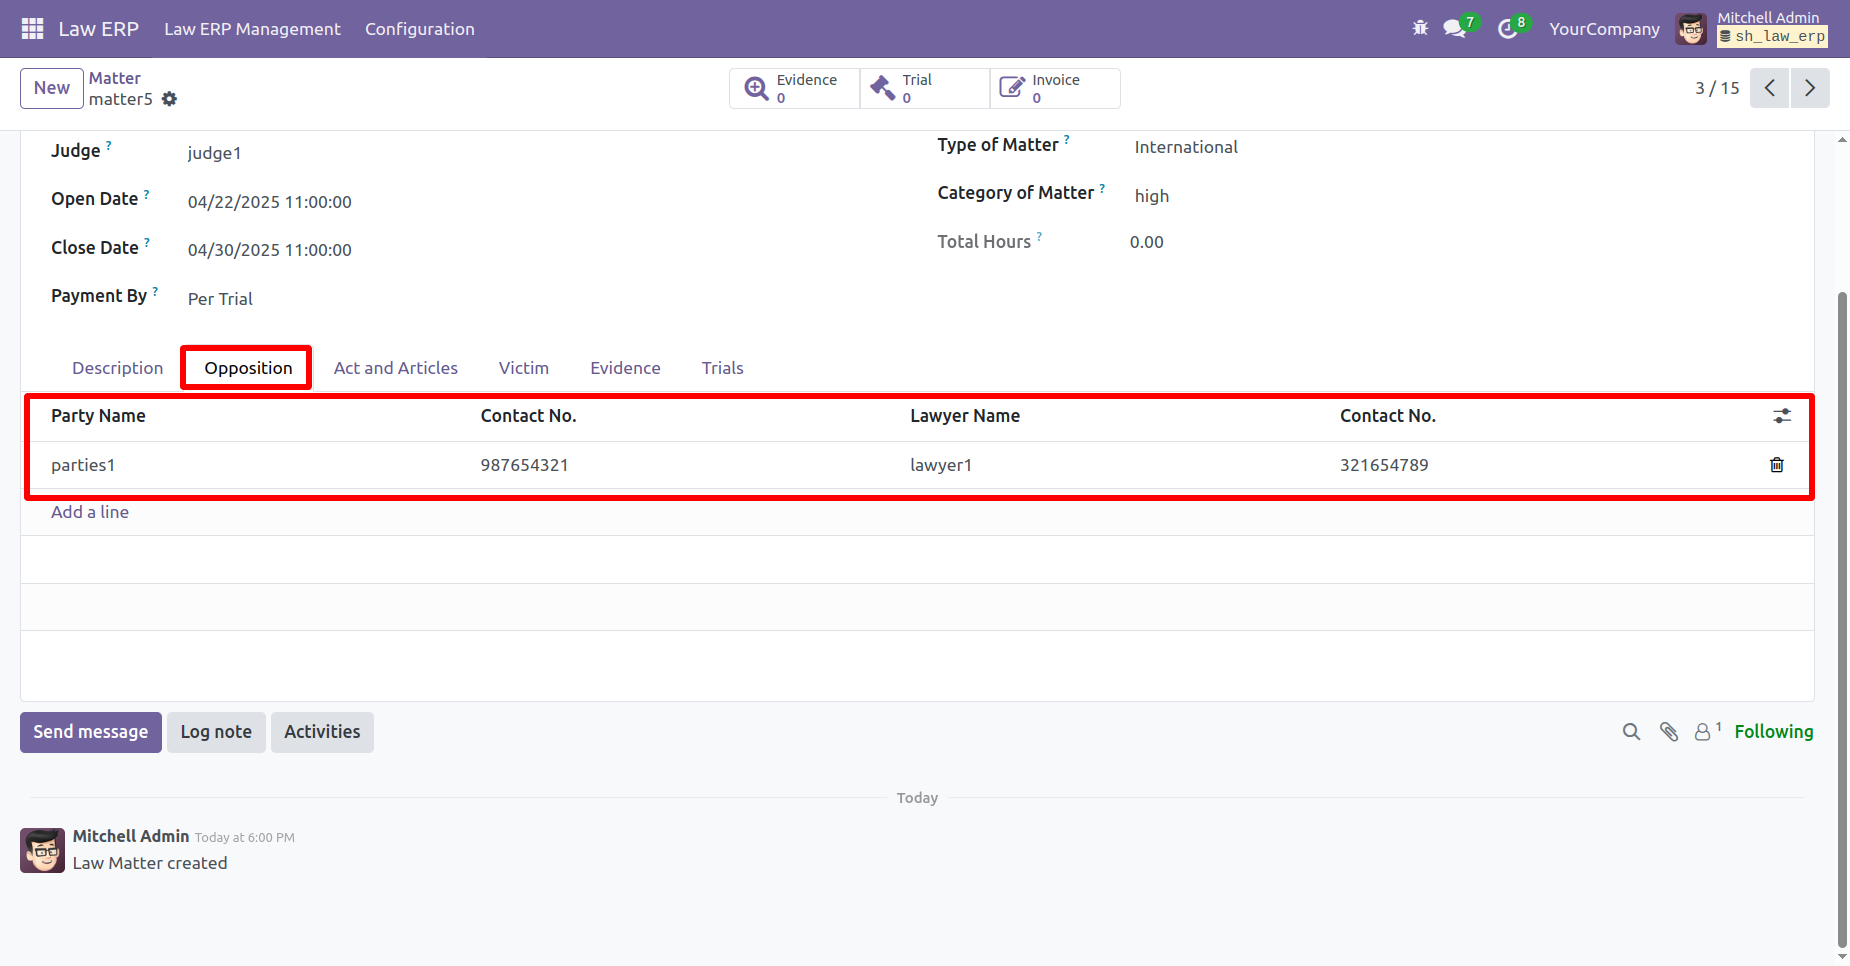This screenshot has height=966, width=1850.
Task: Open the activities clock icon
Action: (x=1508, y=29)
